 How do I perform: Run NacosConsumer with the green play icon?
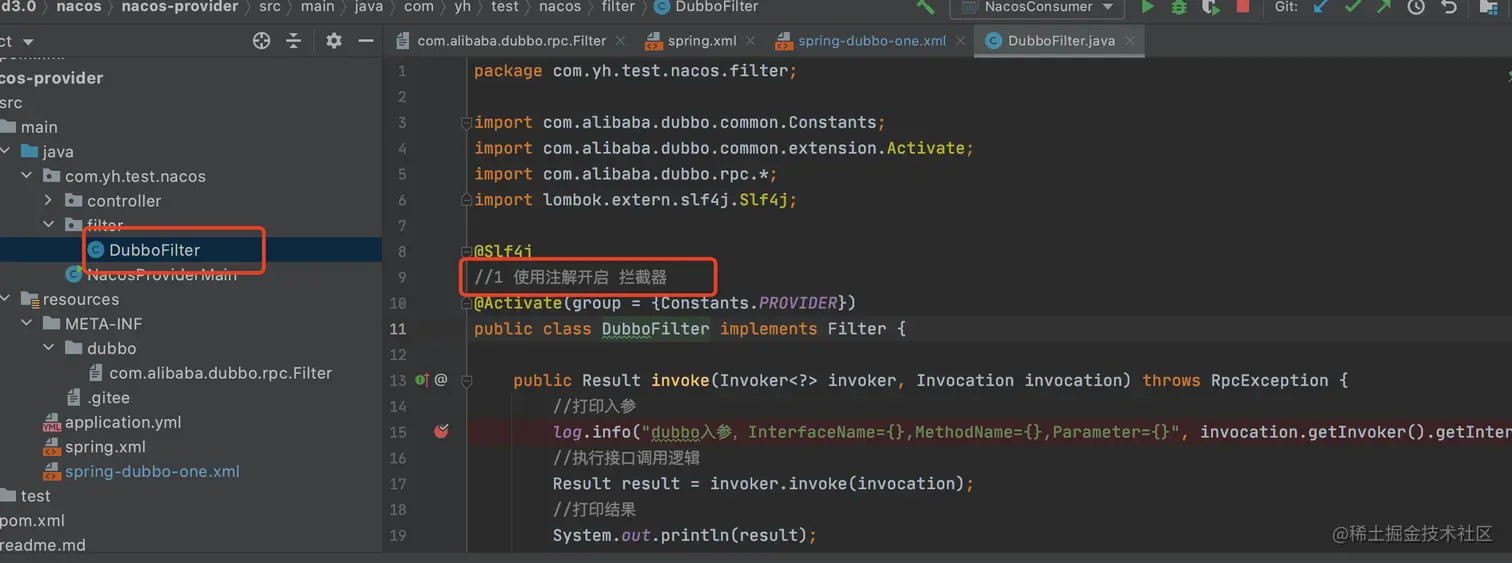tap(1148, 7)
